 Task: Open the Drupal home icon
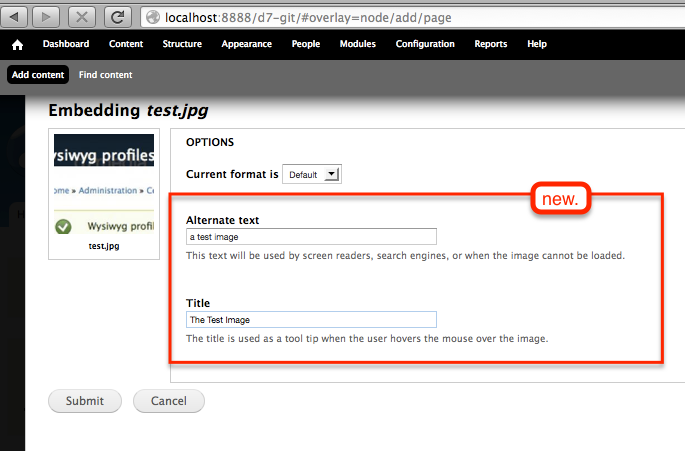click(17, 45)
